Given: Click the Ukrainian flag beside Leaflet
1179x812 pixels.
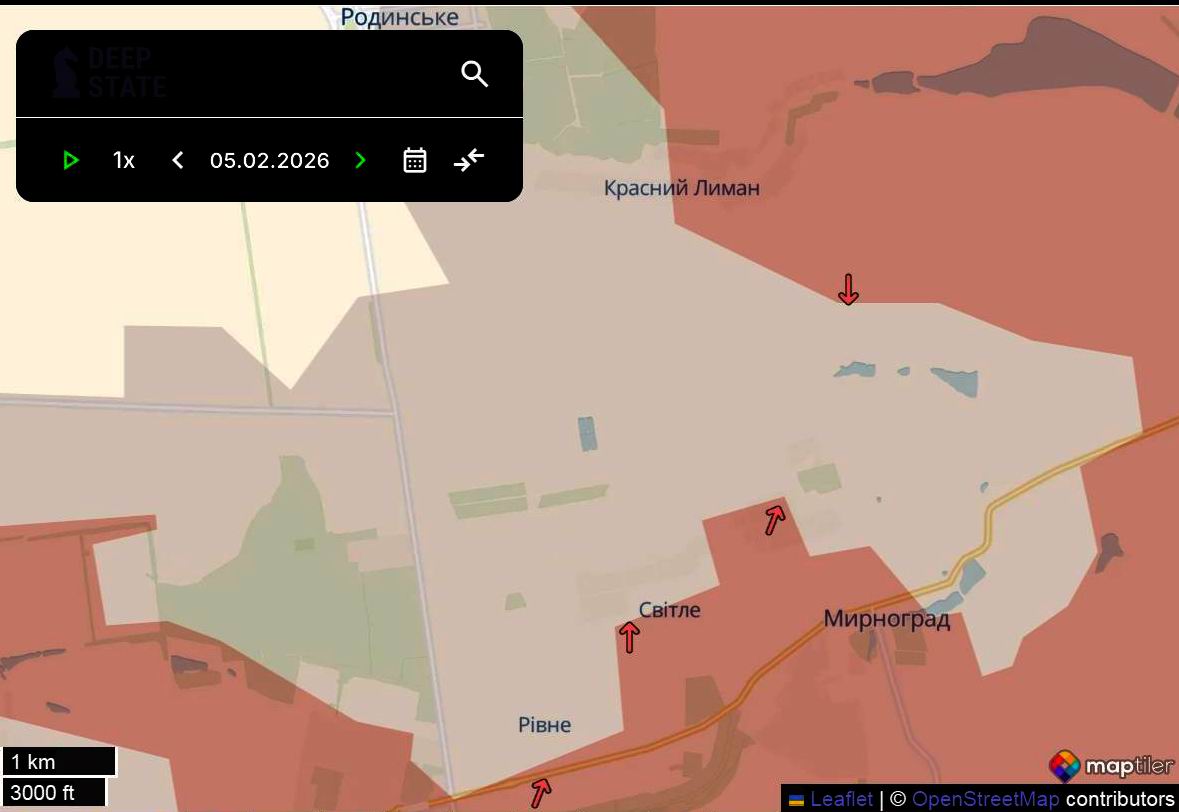Looking at the screenshot, I should point(793,800).
